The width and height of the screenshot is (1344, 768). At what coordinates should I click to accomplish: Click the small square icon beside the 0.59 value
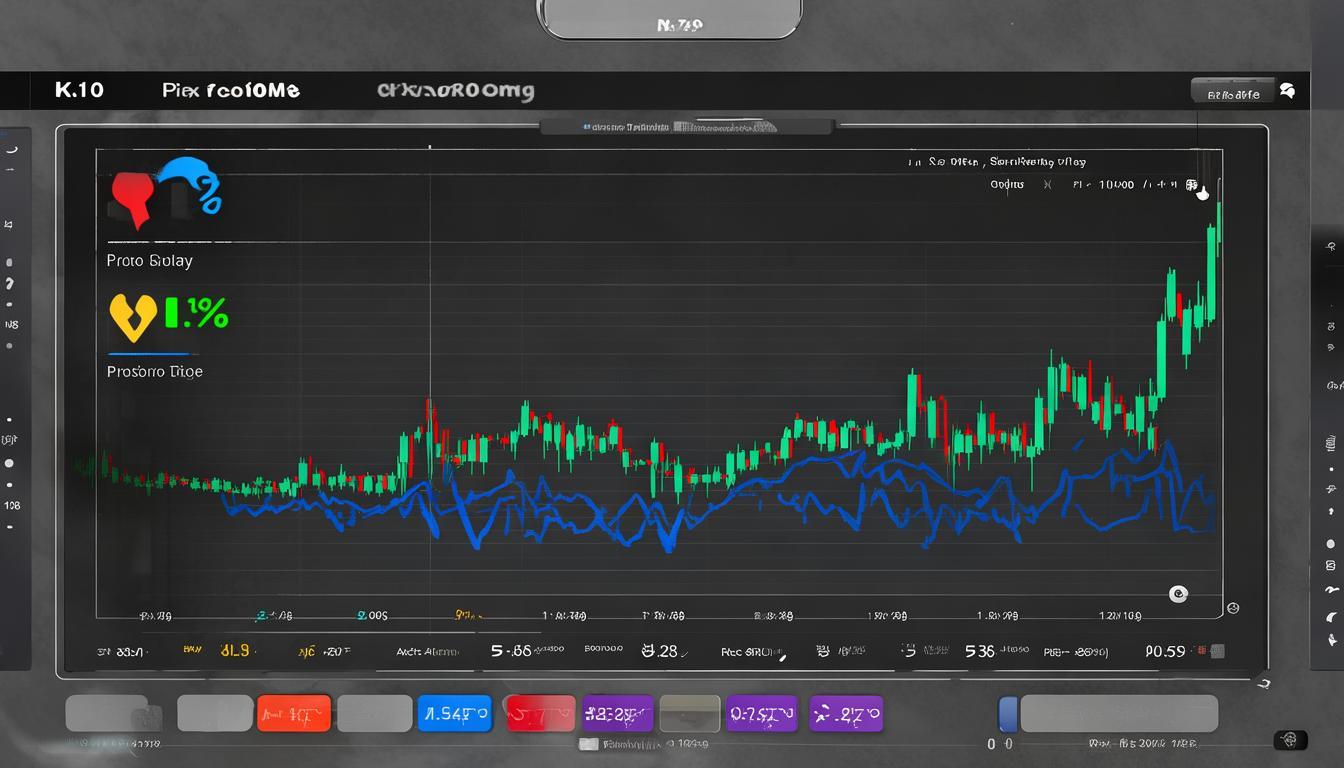pos(1216,651)
